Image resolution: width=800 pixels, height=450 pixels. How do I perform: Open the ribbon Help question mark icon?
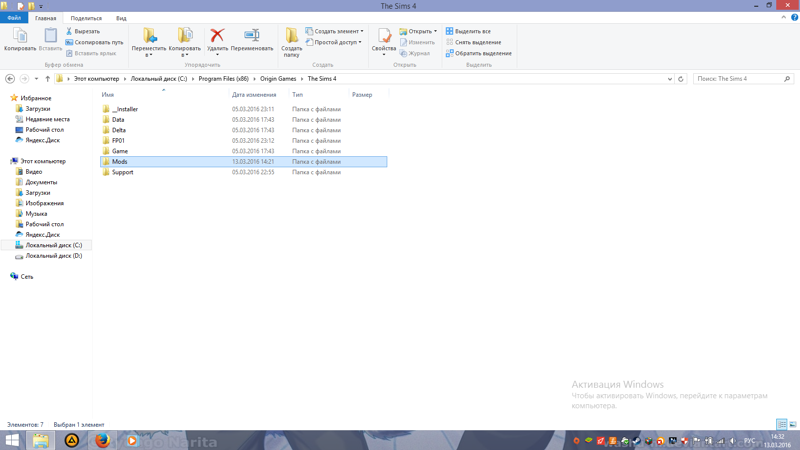(794, 17)
